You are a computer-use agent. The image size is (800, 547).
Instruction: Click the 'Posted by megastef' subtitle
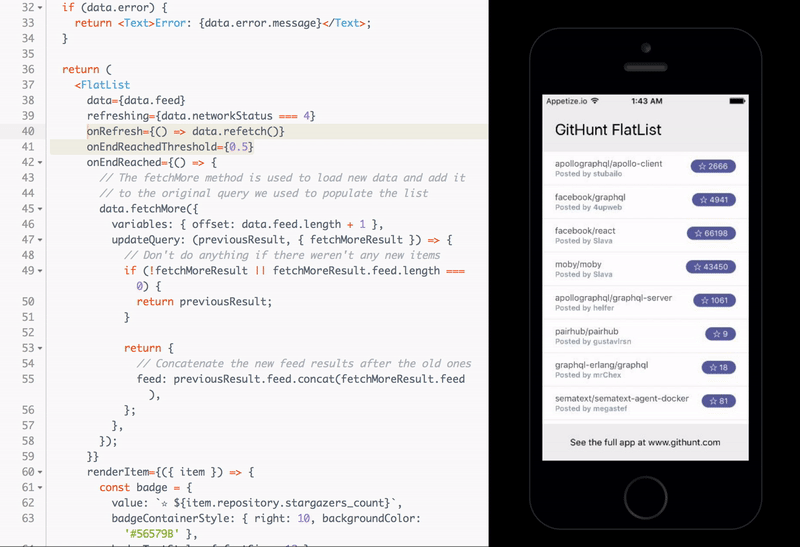point(591,409)
